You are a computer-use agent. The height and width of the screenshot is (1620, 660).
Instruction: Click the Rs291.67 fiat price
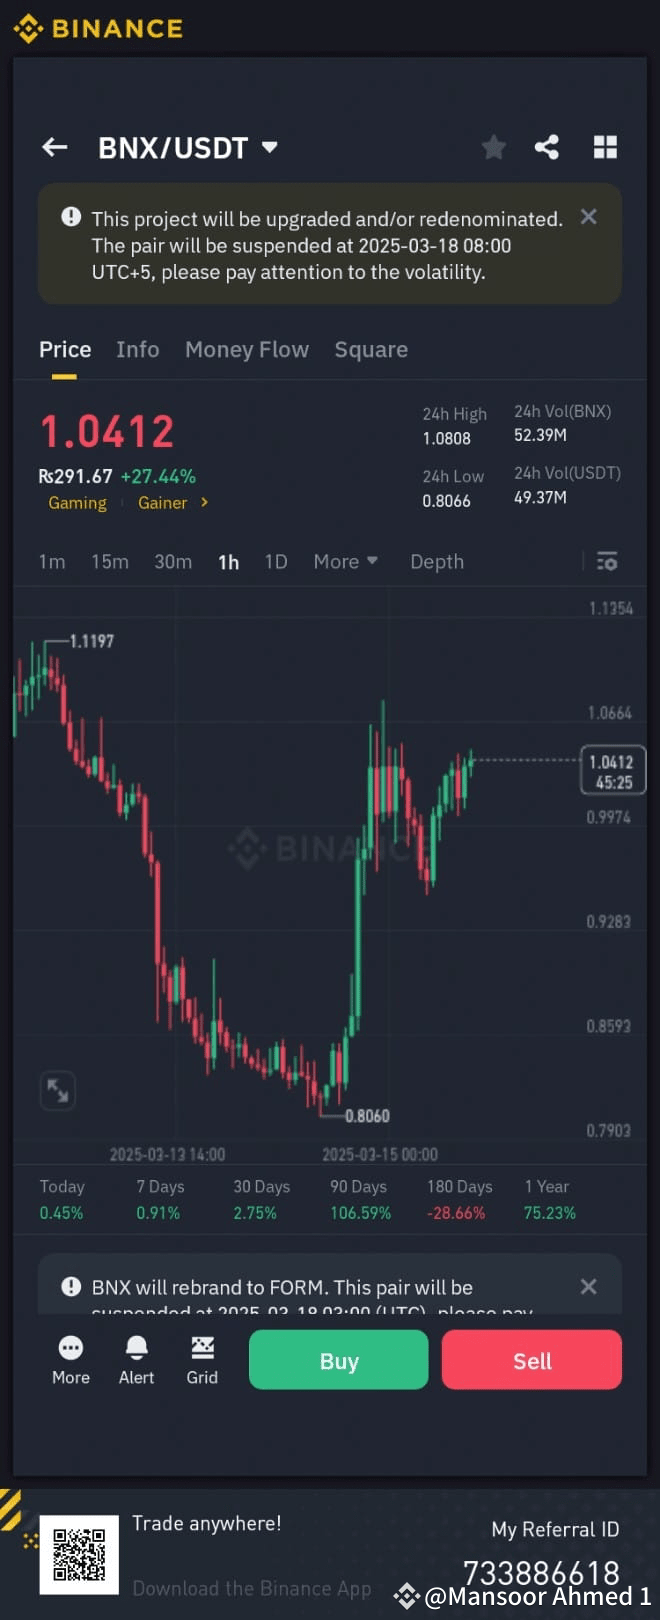point(75,476)
